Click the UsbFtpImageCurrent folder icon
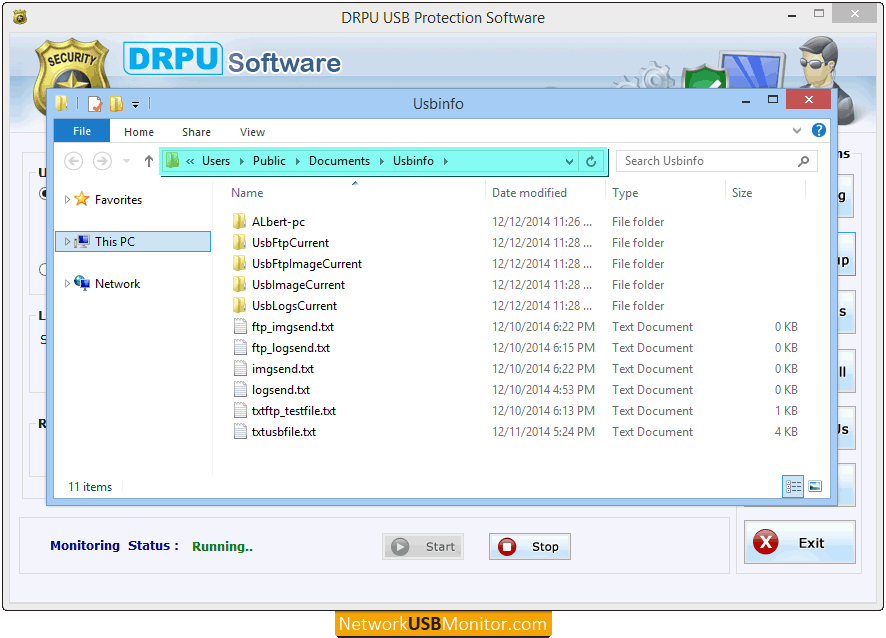 click(x=240, y=263)
